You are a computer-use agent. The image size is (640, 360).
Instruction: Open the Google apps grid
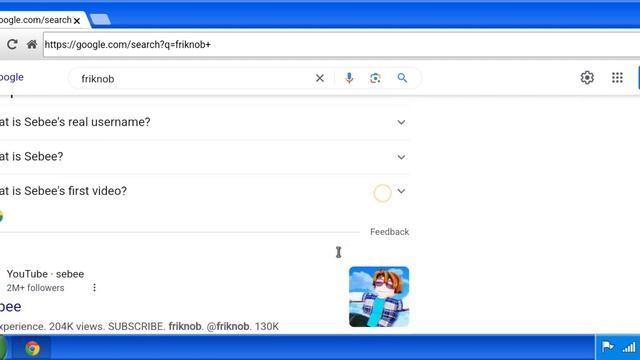pos(617,78)
